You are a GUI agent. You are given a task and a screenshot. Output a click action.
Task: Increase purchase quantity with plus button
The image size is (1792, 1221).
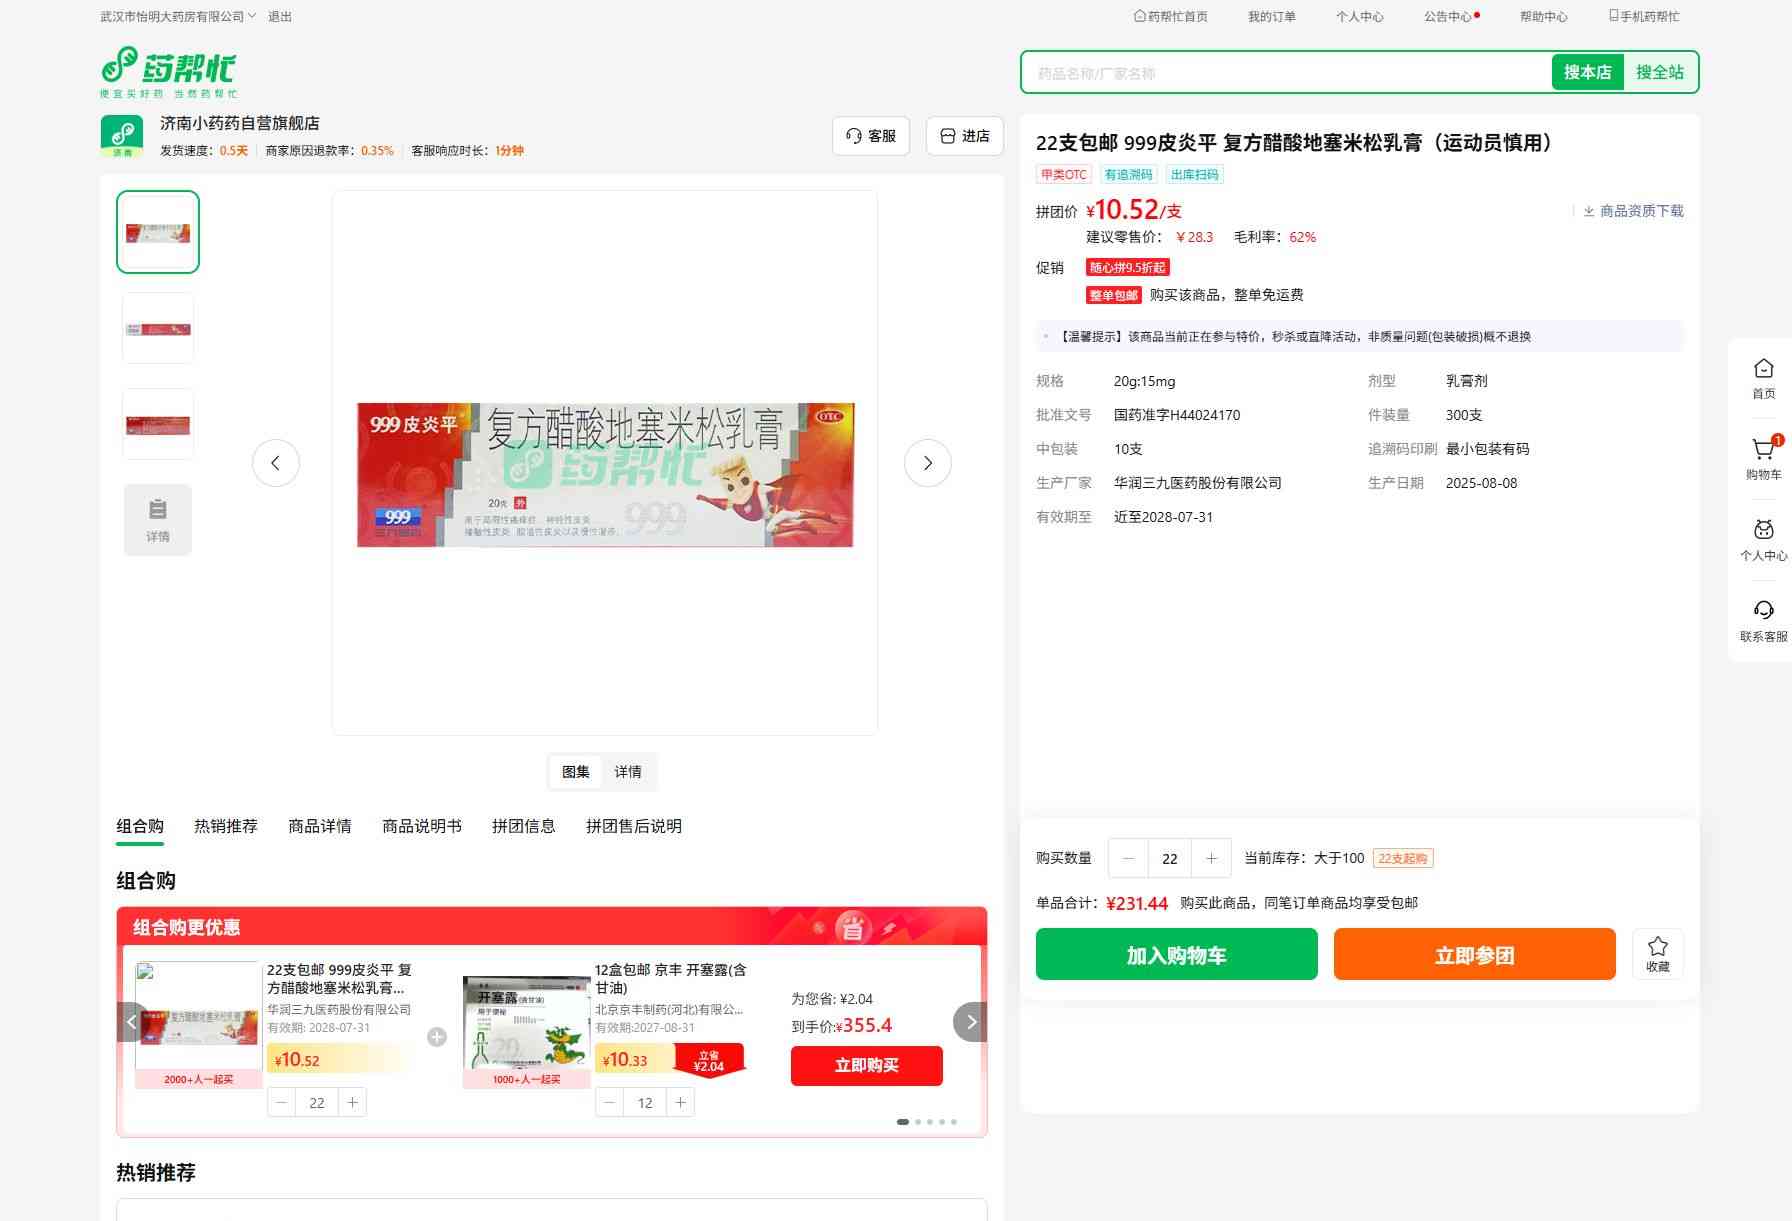(1211, 858)
